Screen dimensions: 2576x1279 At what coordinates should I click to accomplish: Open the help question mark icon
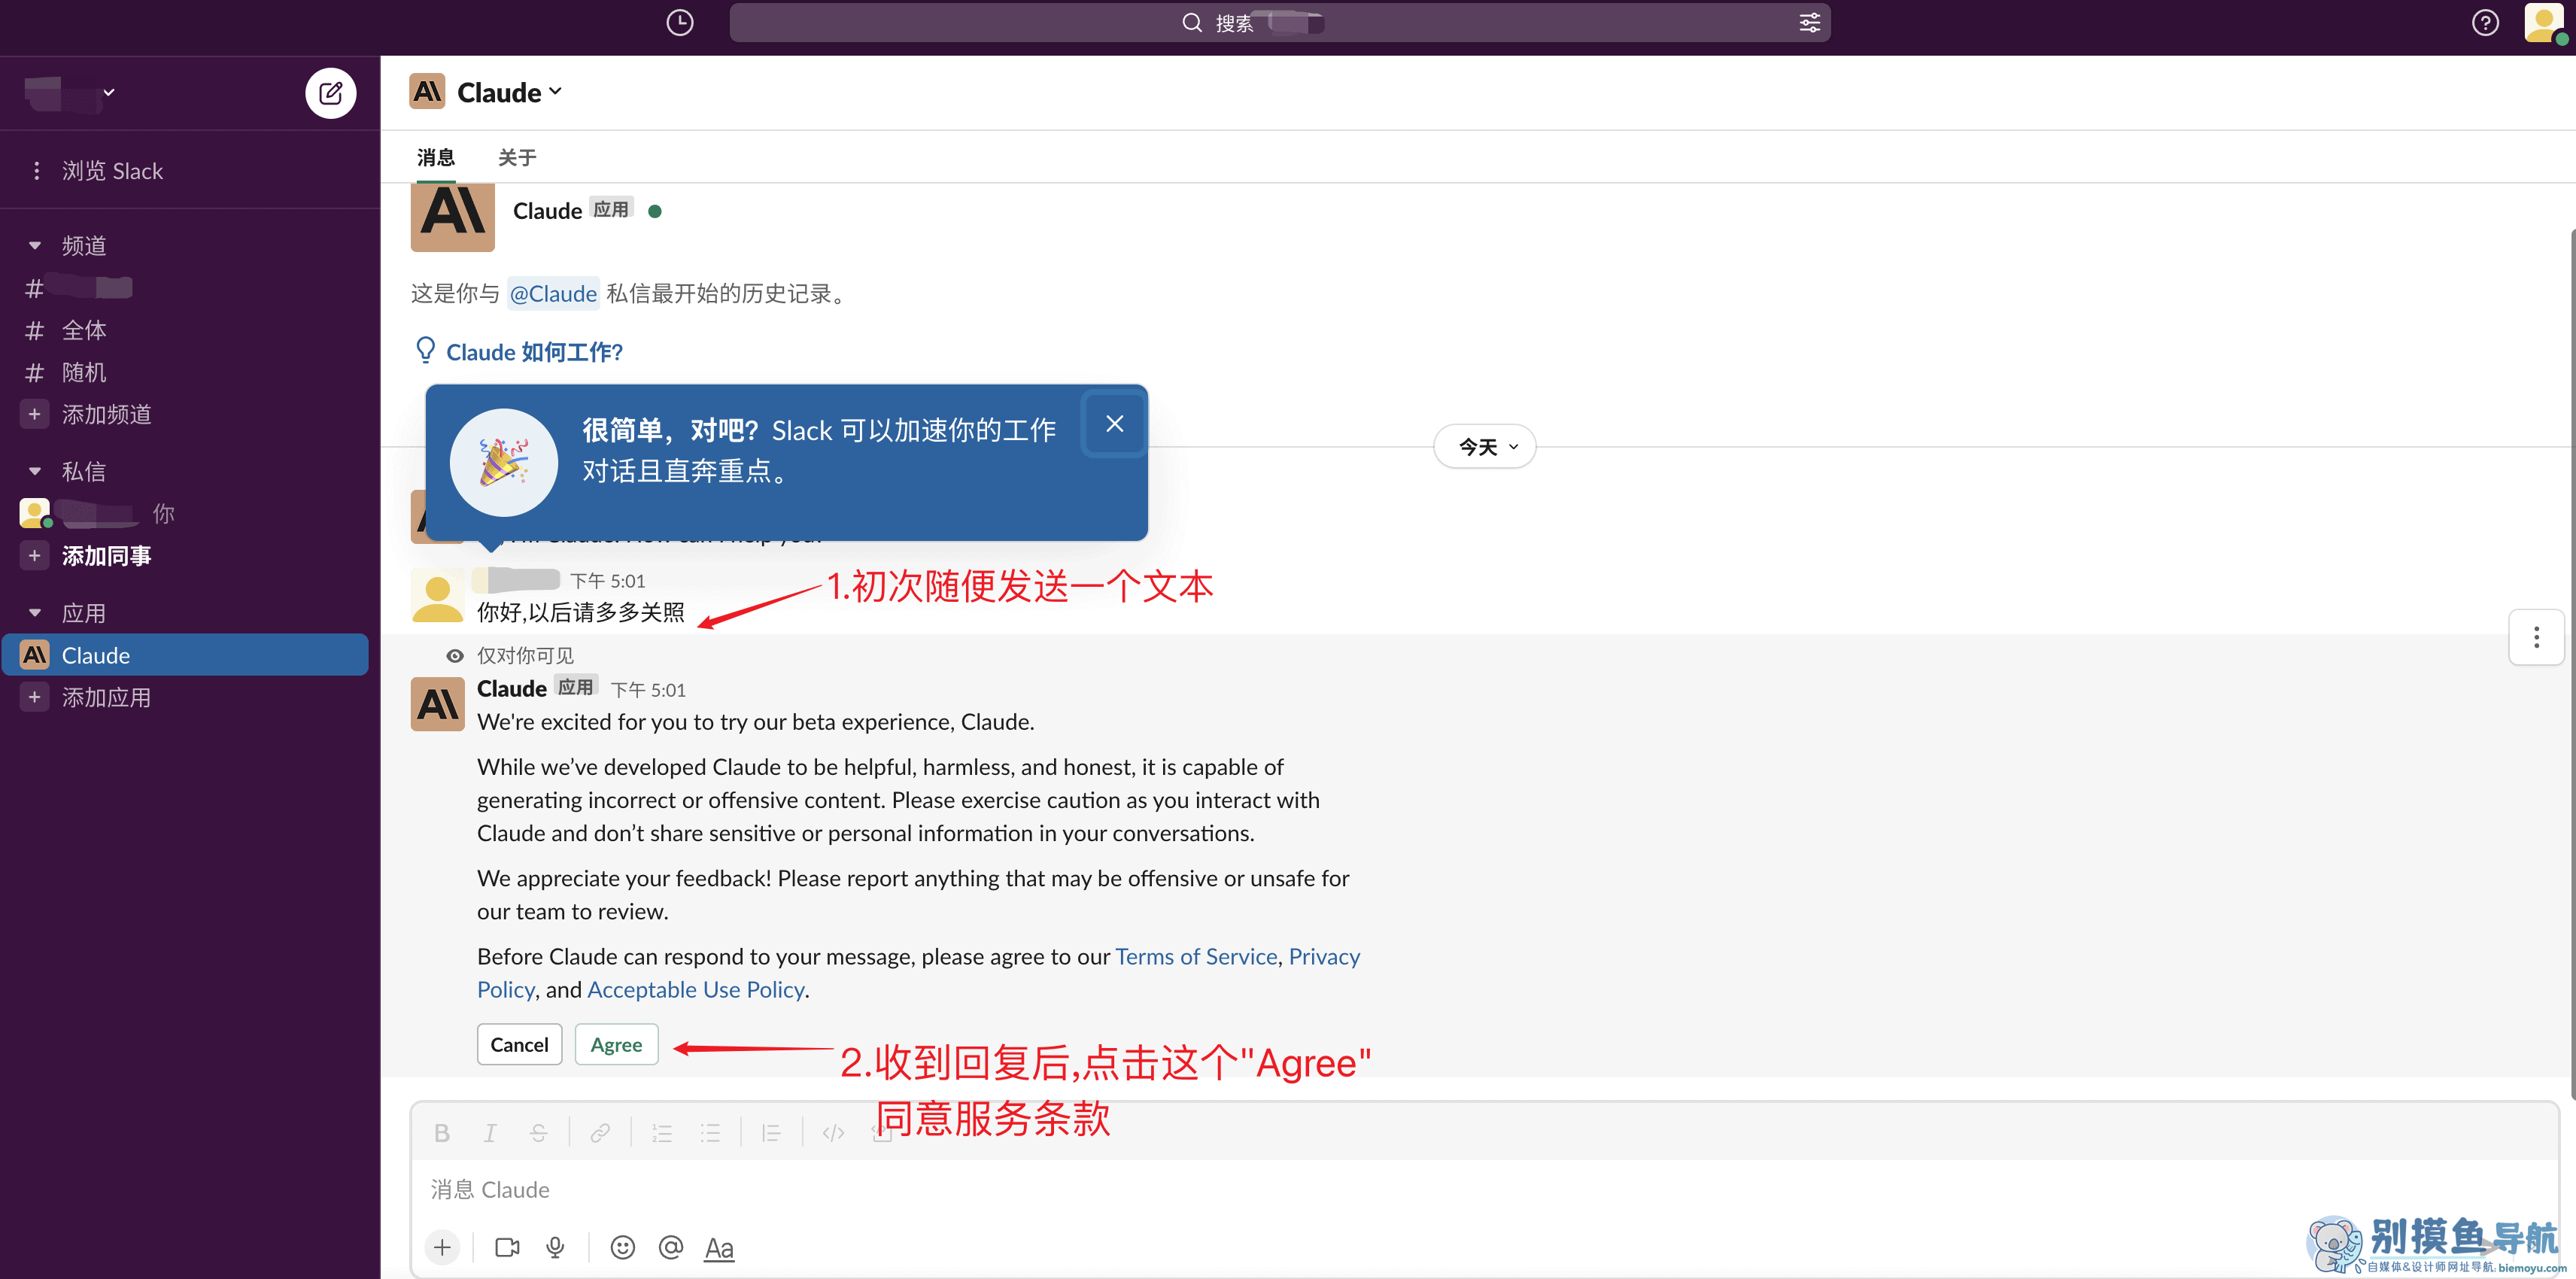coord(2485,22)
